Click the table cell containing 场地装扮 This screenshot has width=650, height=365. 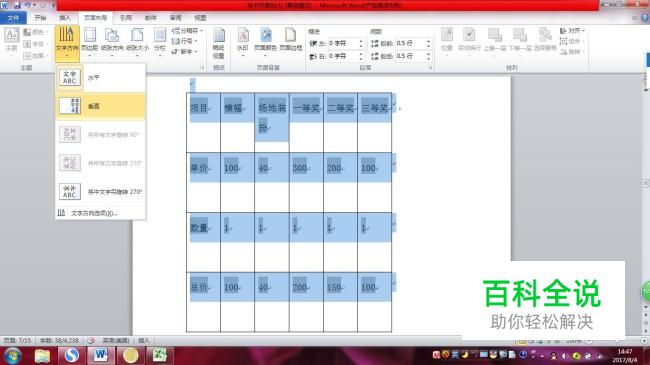tap(272, 122)
